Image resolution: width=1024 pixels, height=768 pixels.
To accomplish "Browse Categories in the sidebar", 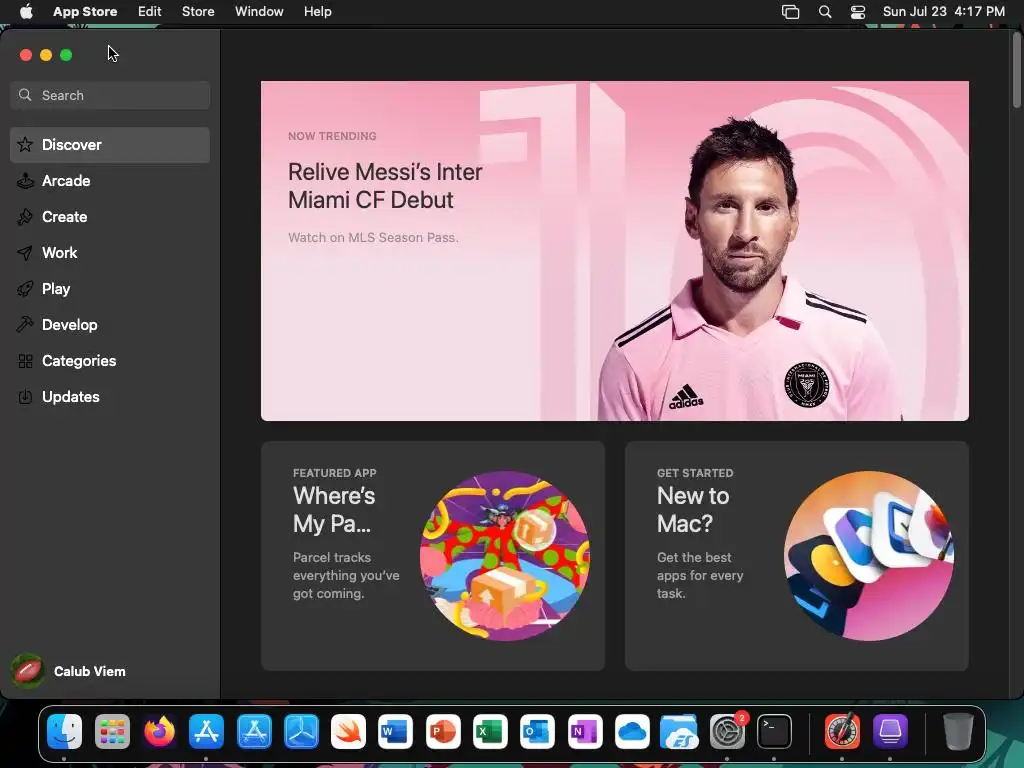I will click(110, 360).
